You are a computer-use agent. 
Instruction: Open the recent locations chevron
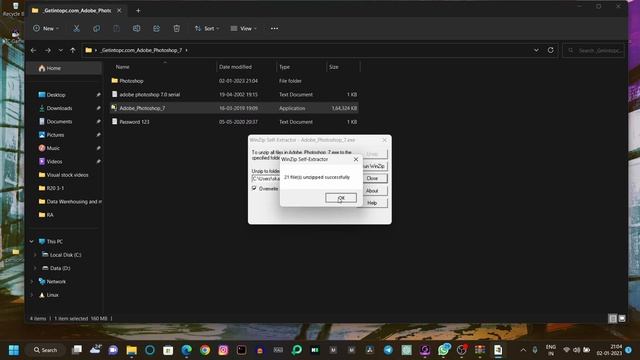tap(60, 50)
